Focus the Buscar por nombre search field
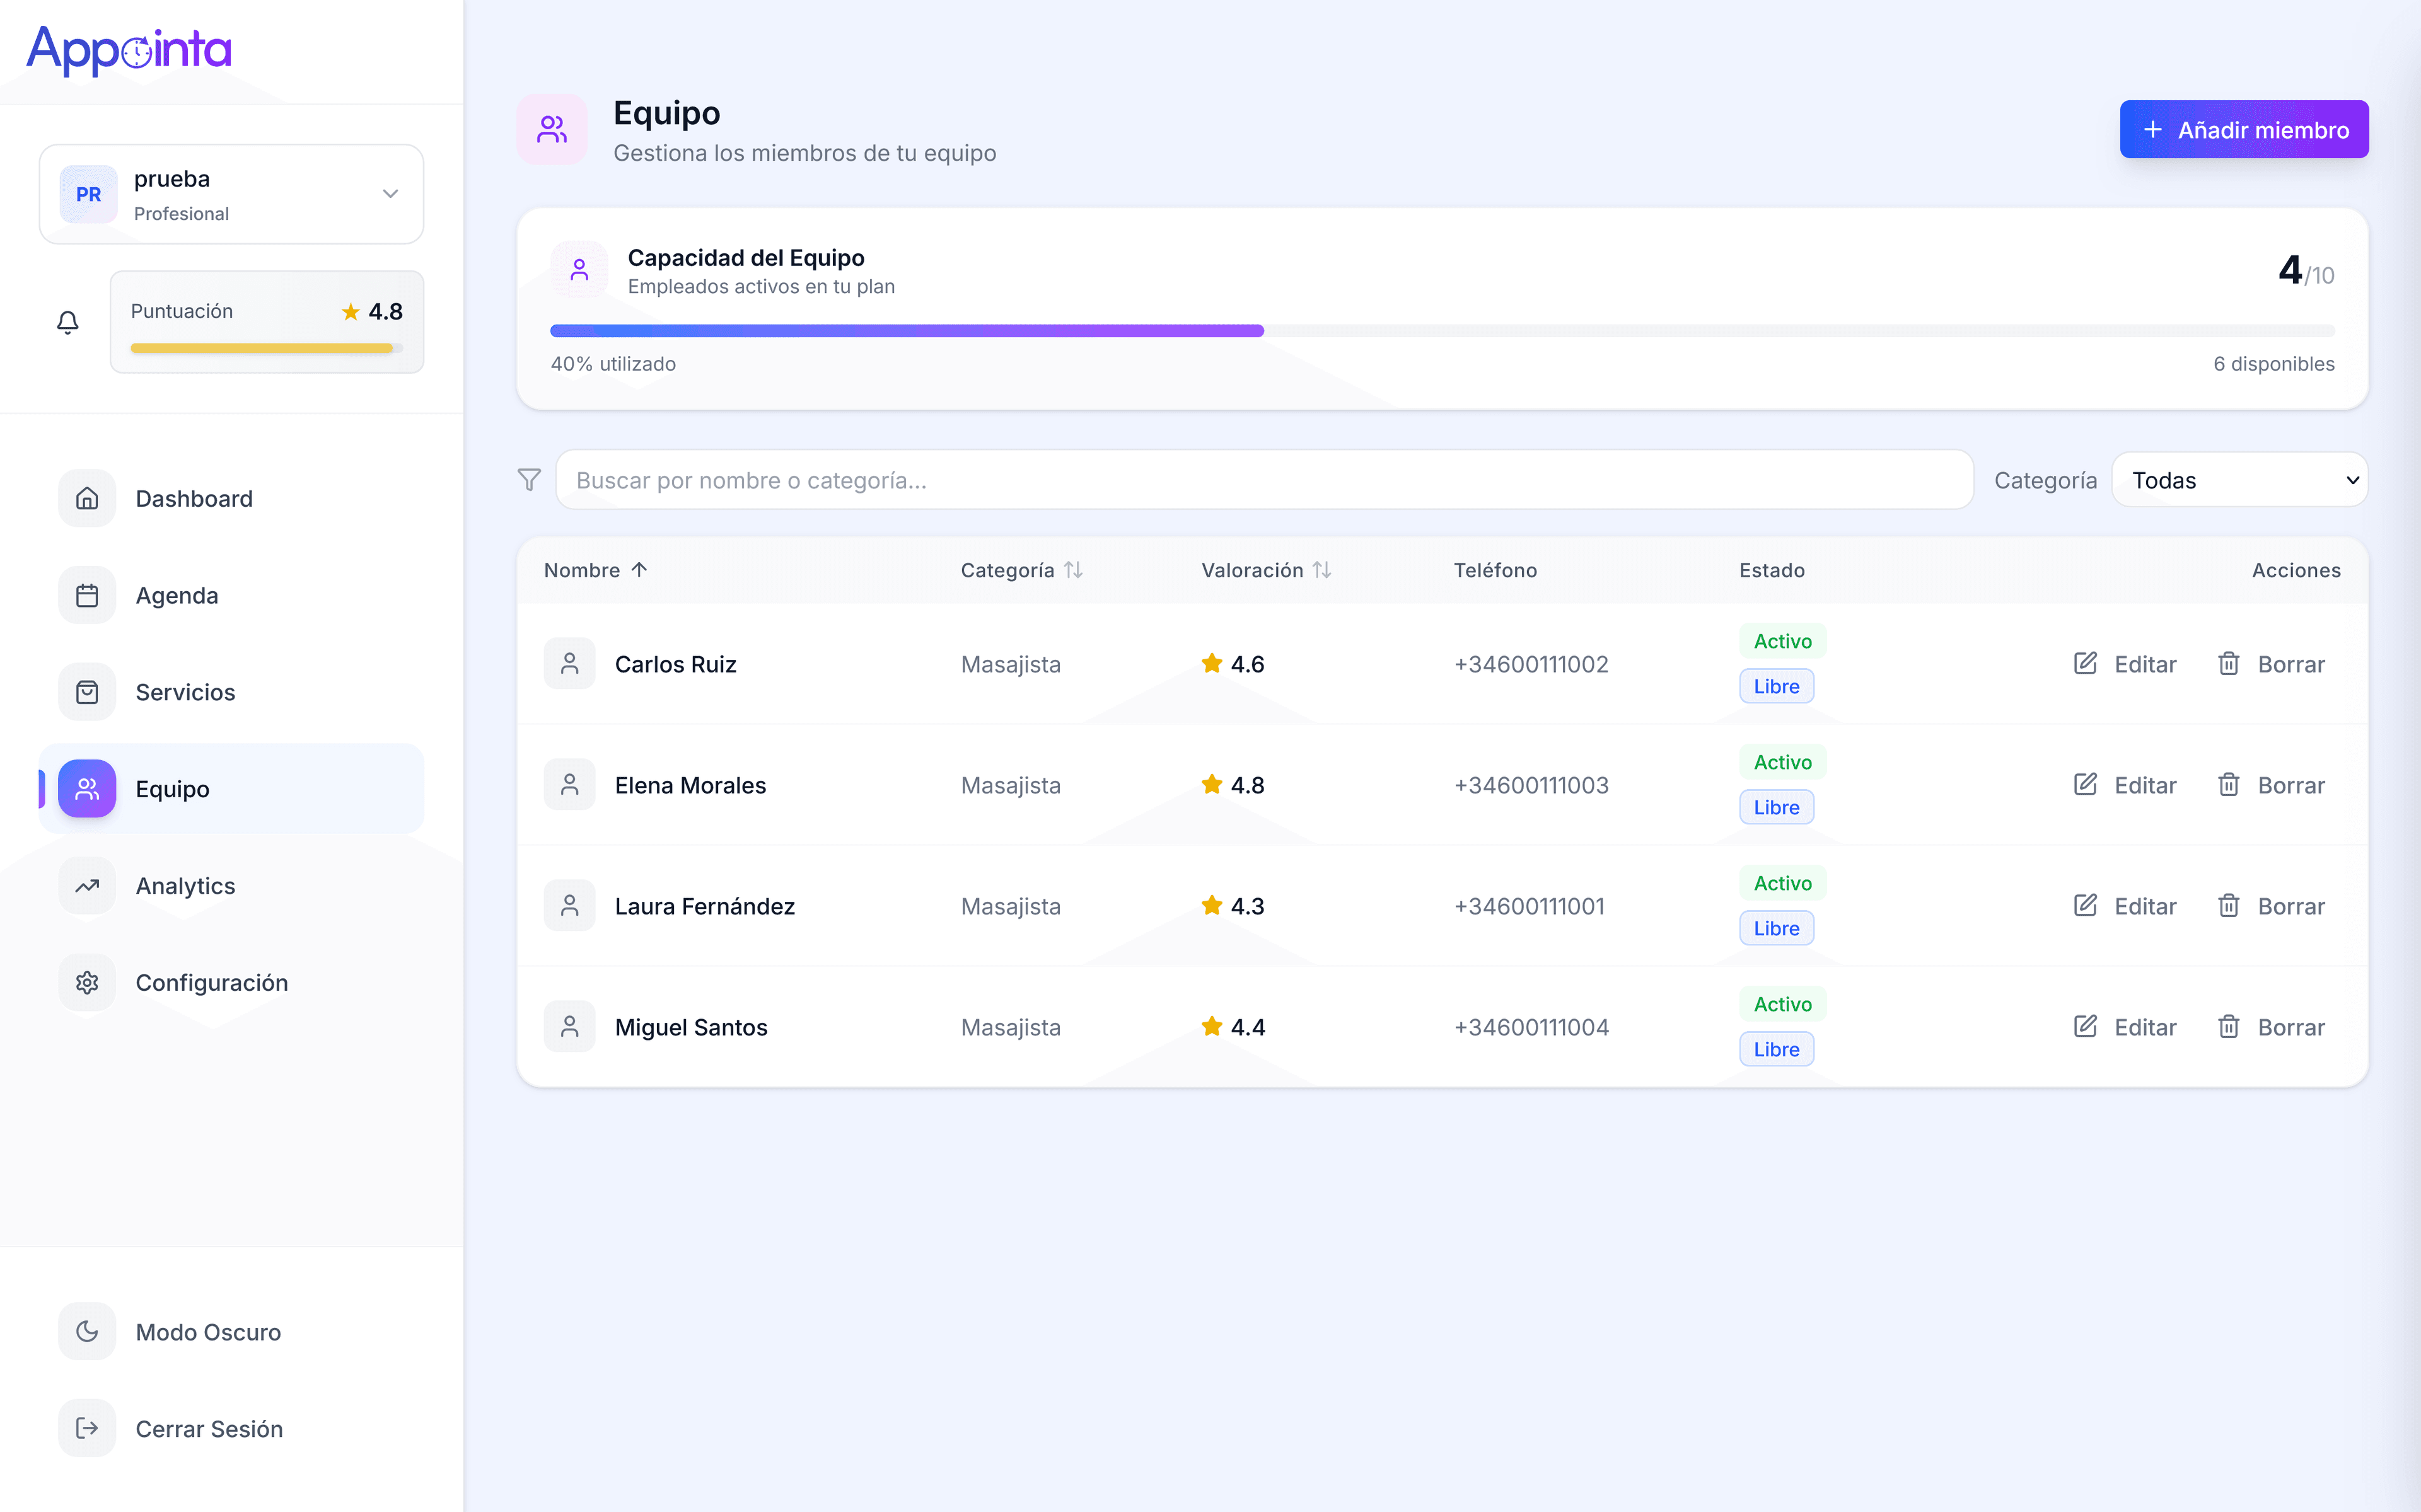This screenshot has width=2421, height=1512. [x=1264, y=480]
